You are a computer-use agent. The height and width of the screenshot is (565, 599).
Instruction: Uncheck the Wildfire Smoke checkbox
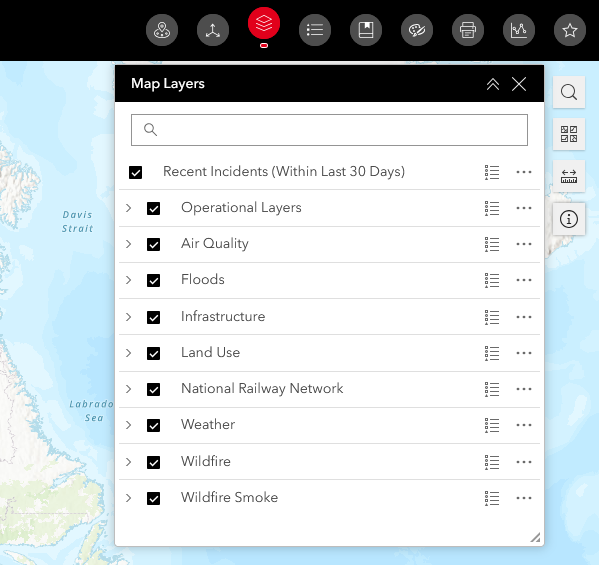154,498
